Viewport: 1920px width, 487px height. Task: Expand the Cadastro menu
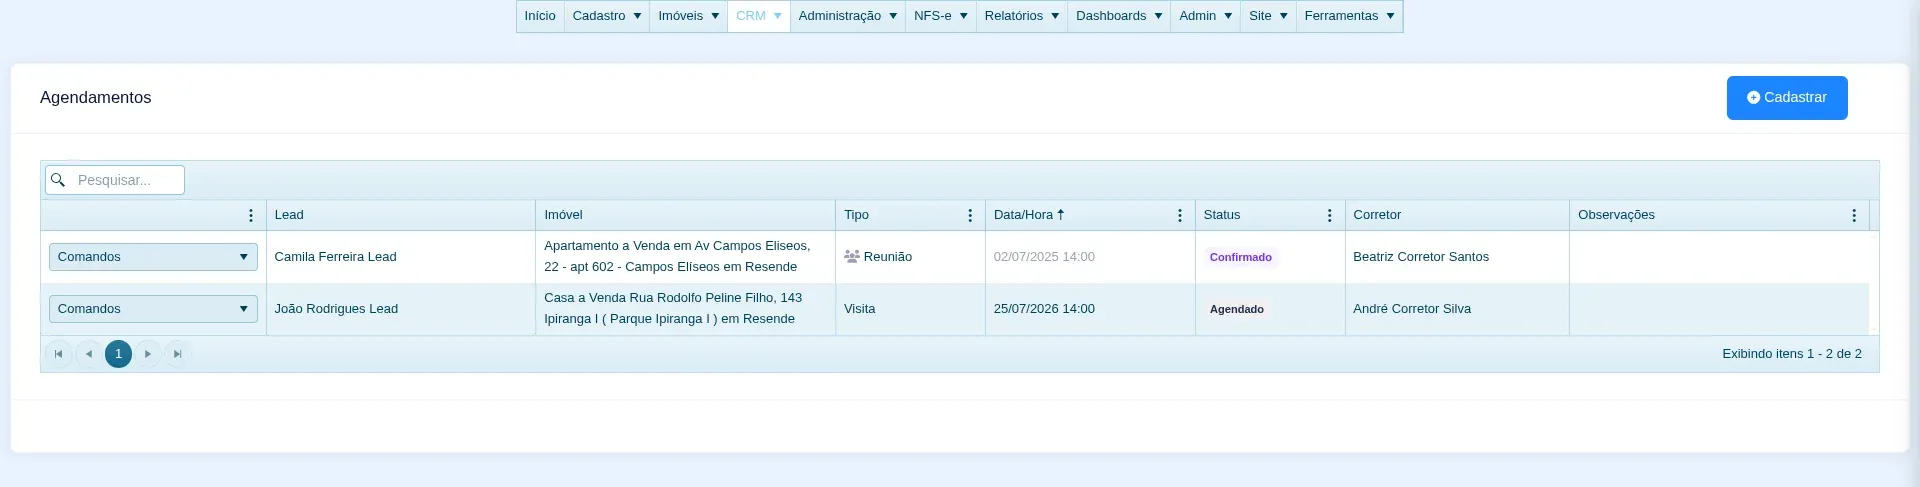pos(607,16)
